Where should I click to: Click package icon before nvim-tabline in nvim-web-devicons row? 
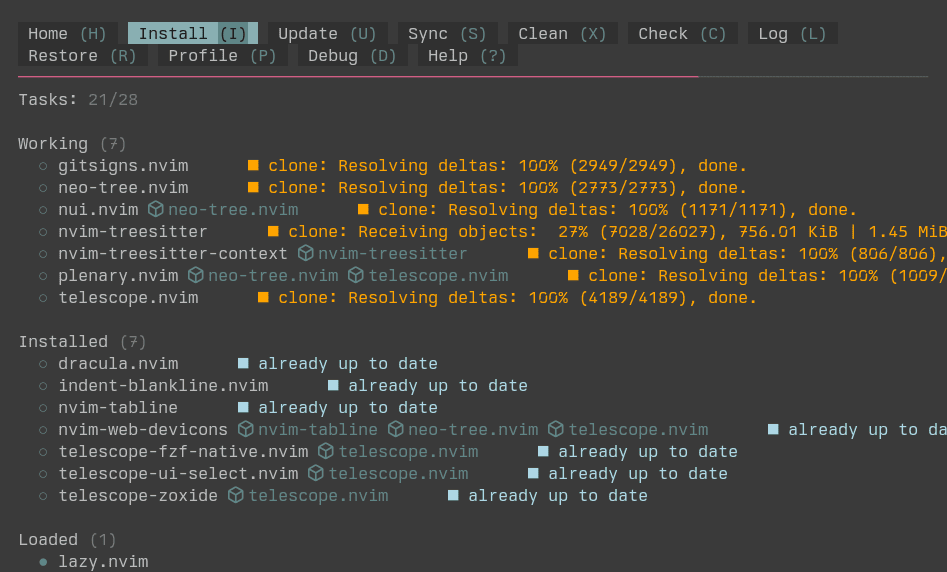(245, 430)
